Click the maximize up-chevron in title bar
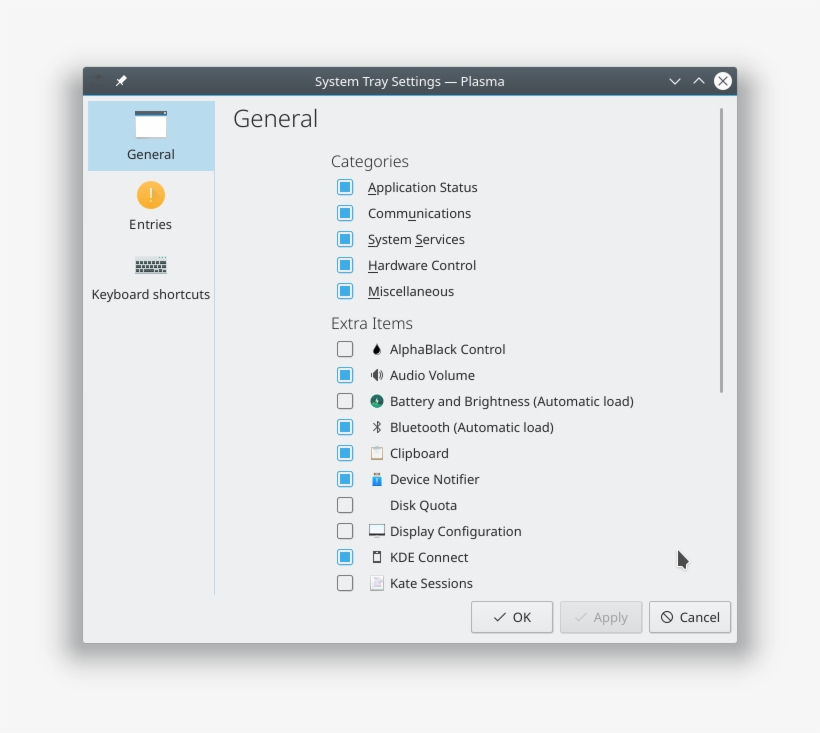Screen dimensions: 820x733 click(x=699, y=81)
